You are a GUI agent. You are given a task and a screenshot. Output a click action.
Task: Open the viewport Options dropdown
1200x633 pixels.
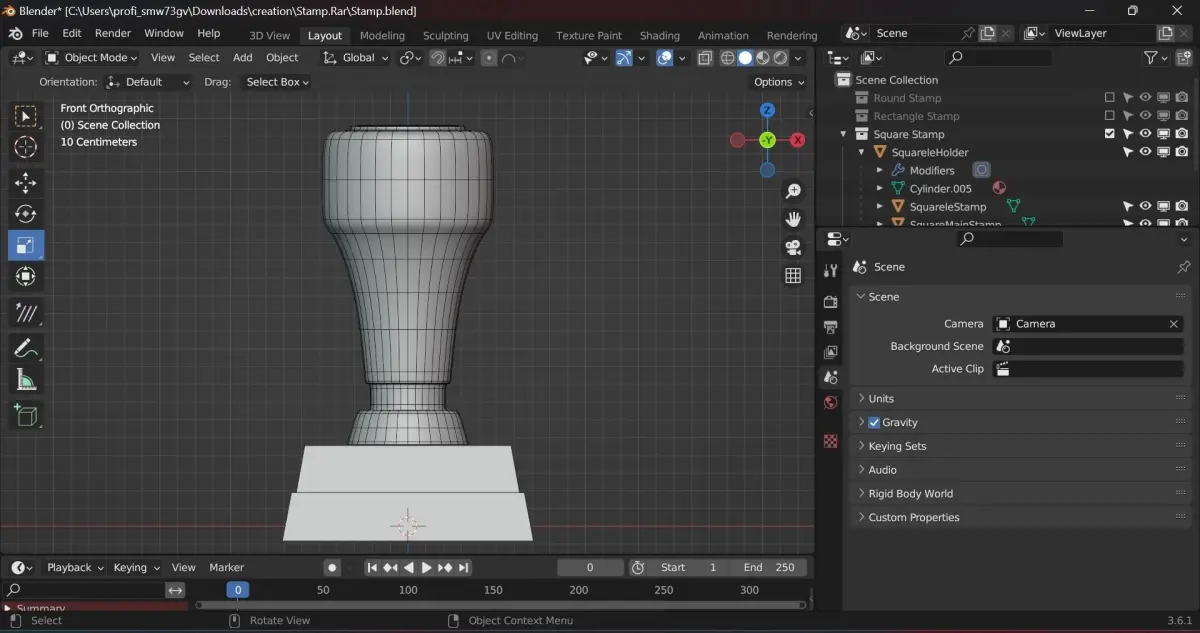(x=779, y=82)
